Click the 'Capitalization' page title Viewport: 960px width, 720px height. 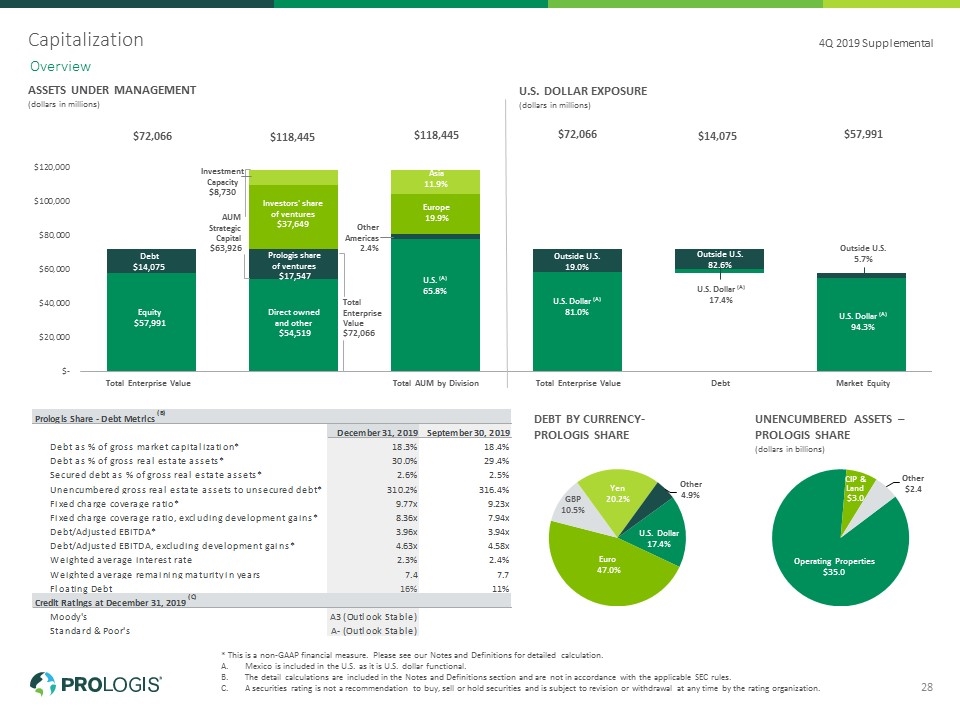(x=86, y=40)
